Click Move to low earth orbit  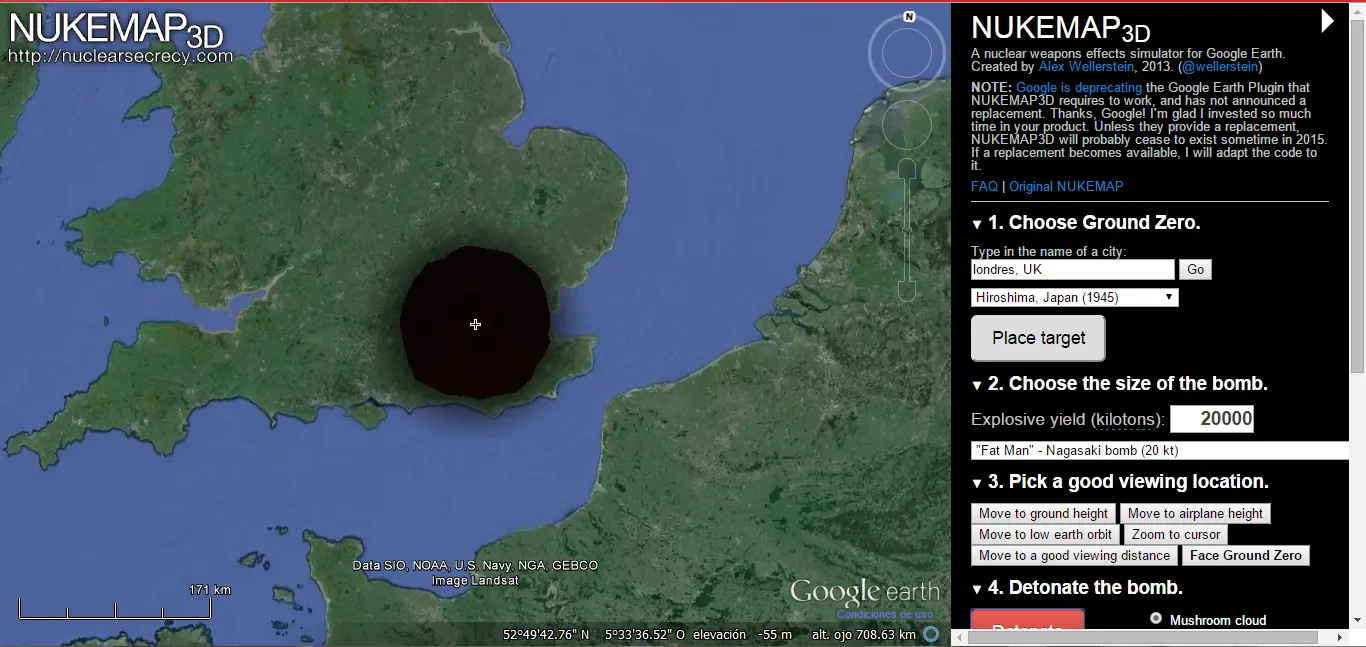click(1045, 535)
